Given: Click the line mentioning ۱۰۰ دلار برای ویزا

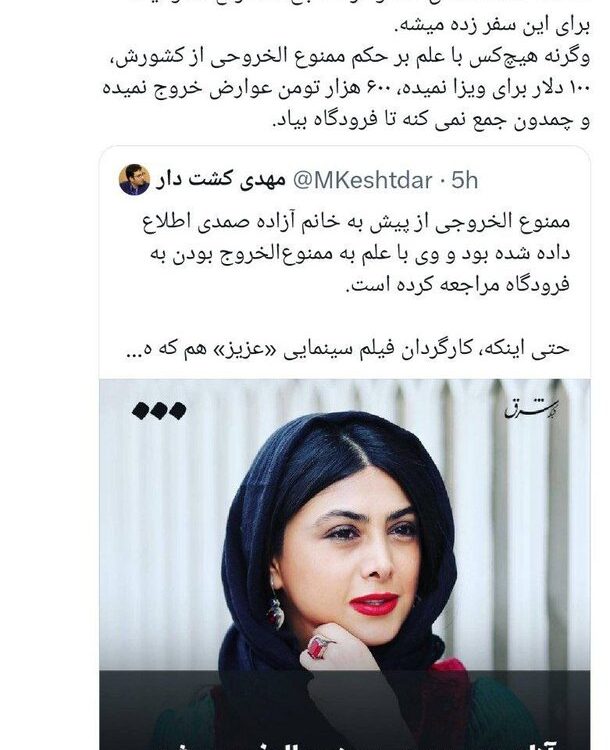Looking at the screenshot, I should [x=347, y=89].
